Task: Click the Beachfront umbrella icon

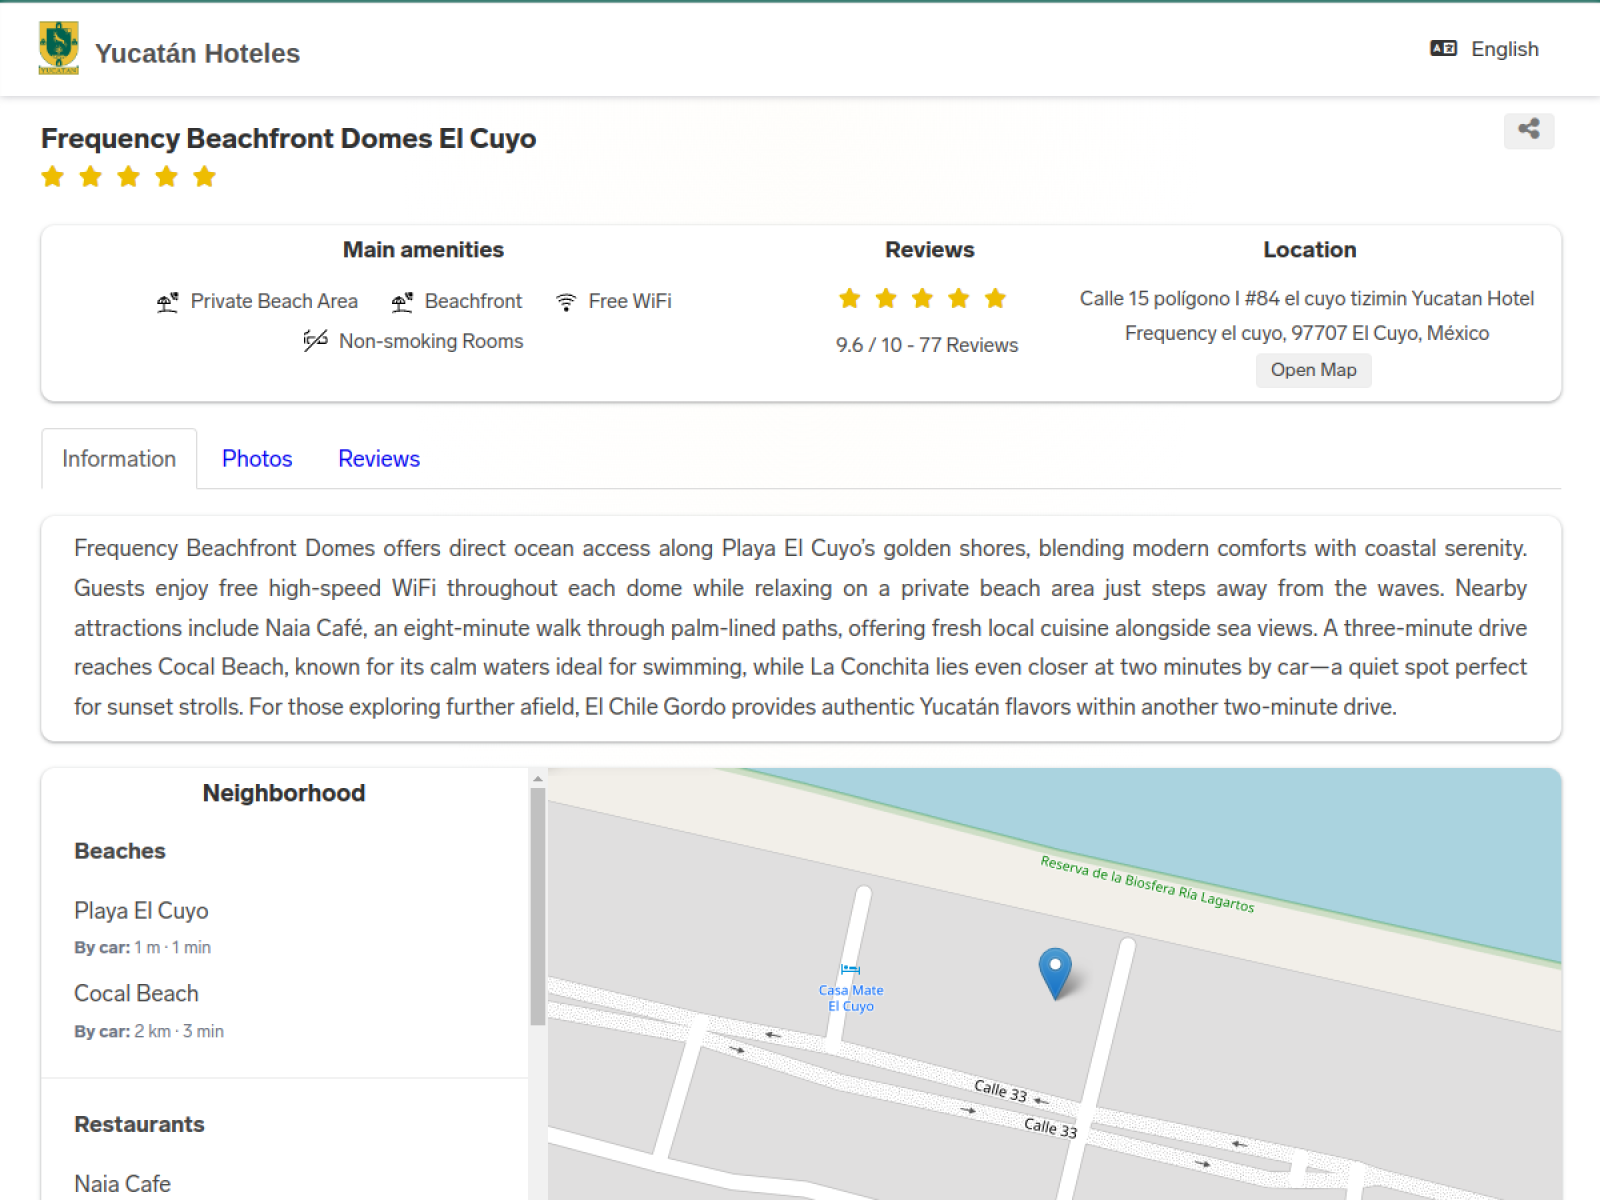Action: (x=402, y=302)
